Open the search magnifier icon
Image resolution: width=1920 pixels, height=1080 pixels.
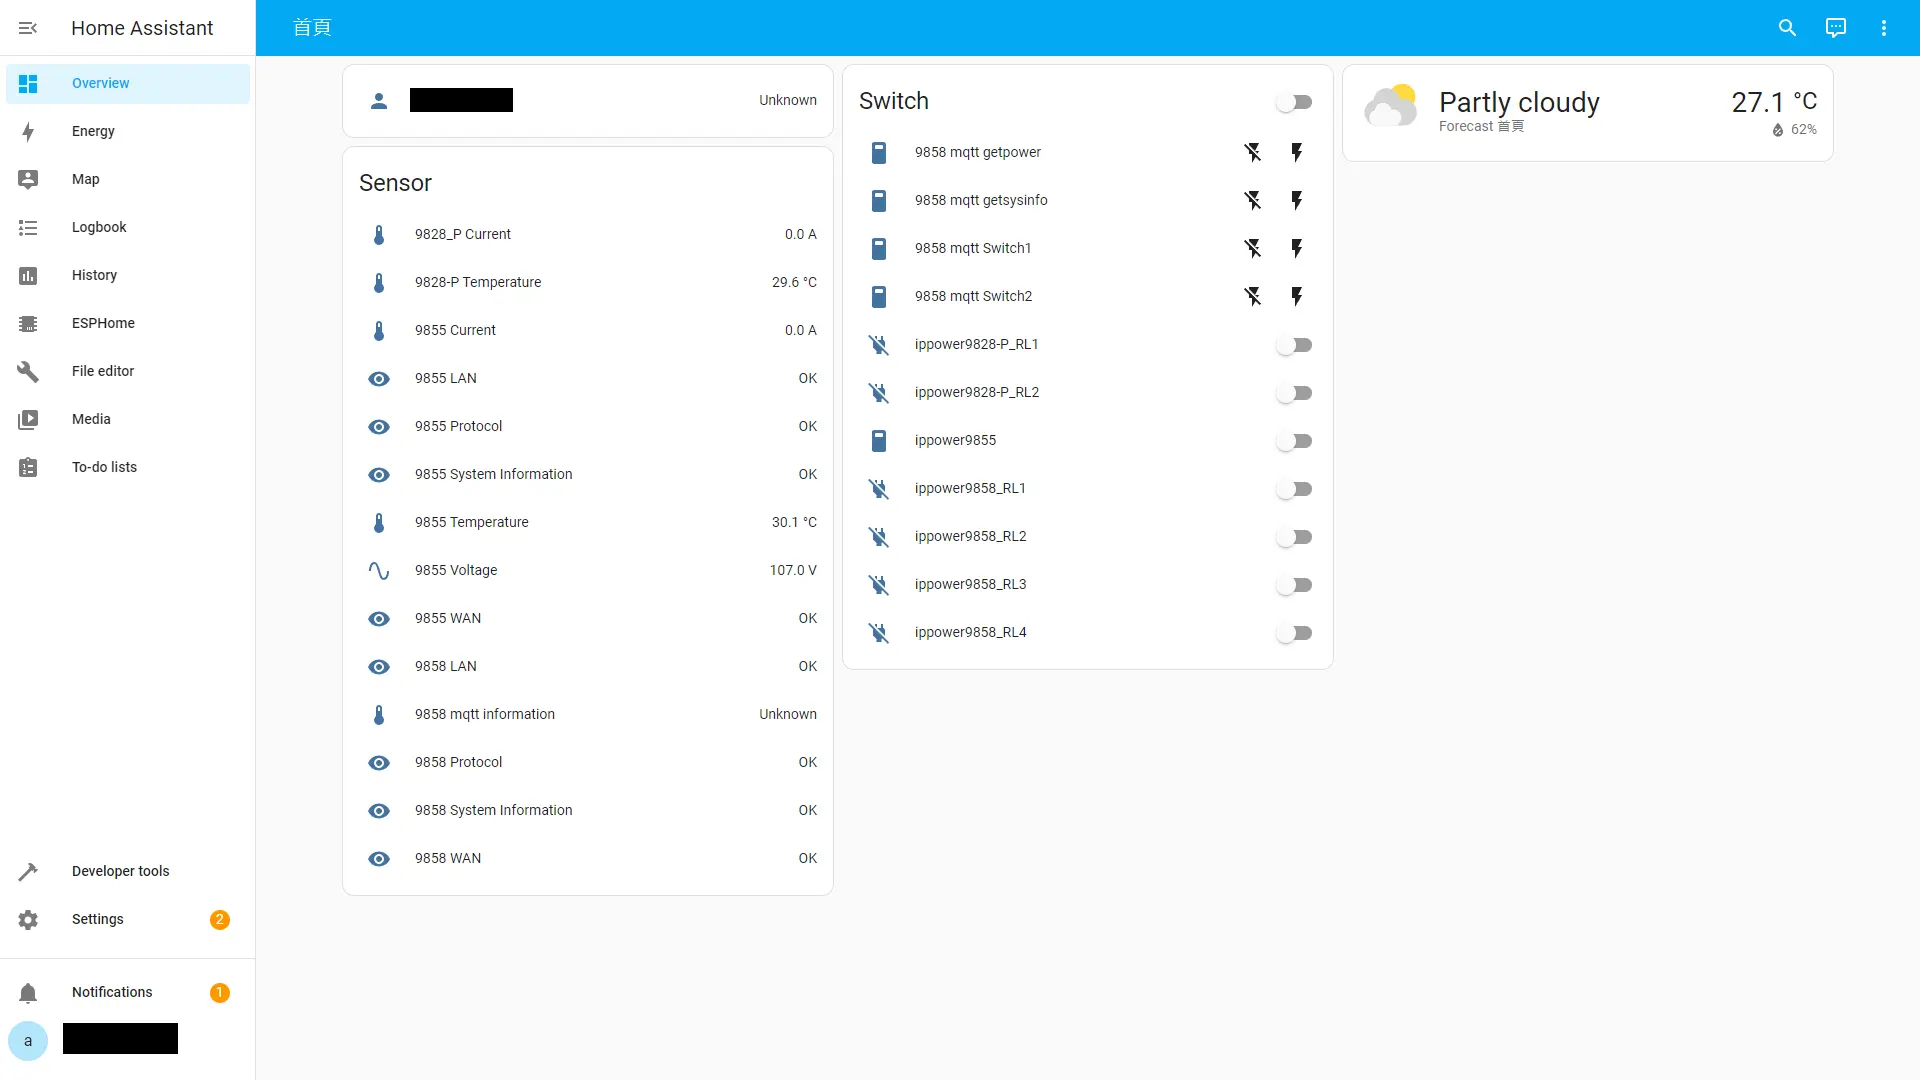(1787, 28)
